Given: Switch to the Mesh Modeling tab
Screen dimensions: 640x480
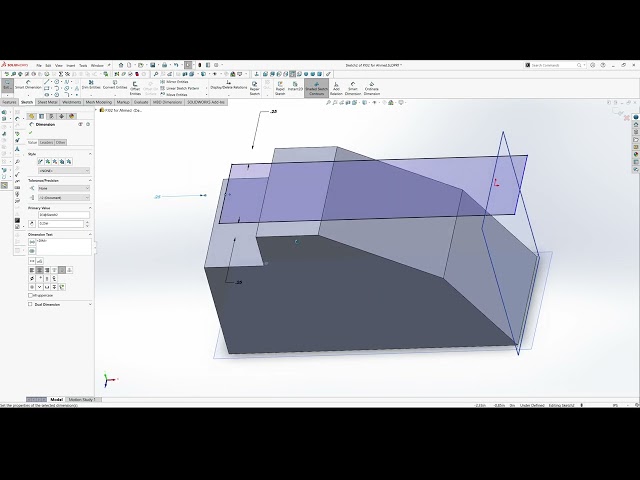Looking at the screenshot, I should (99, 102).
